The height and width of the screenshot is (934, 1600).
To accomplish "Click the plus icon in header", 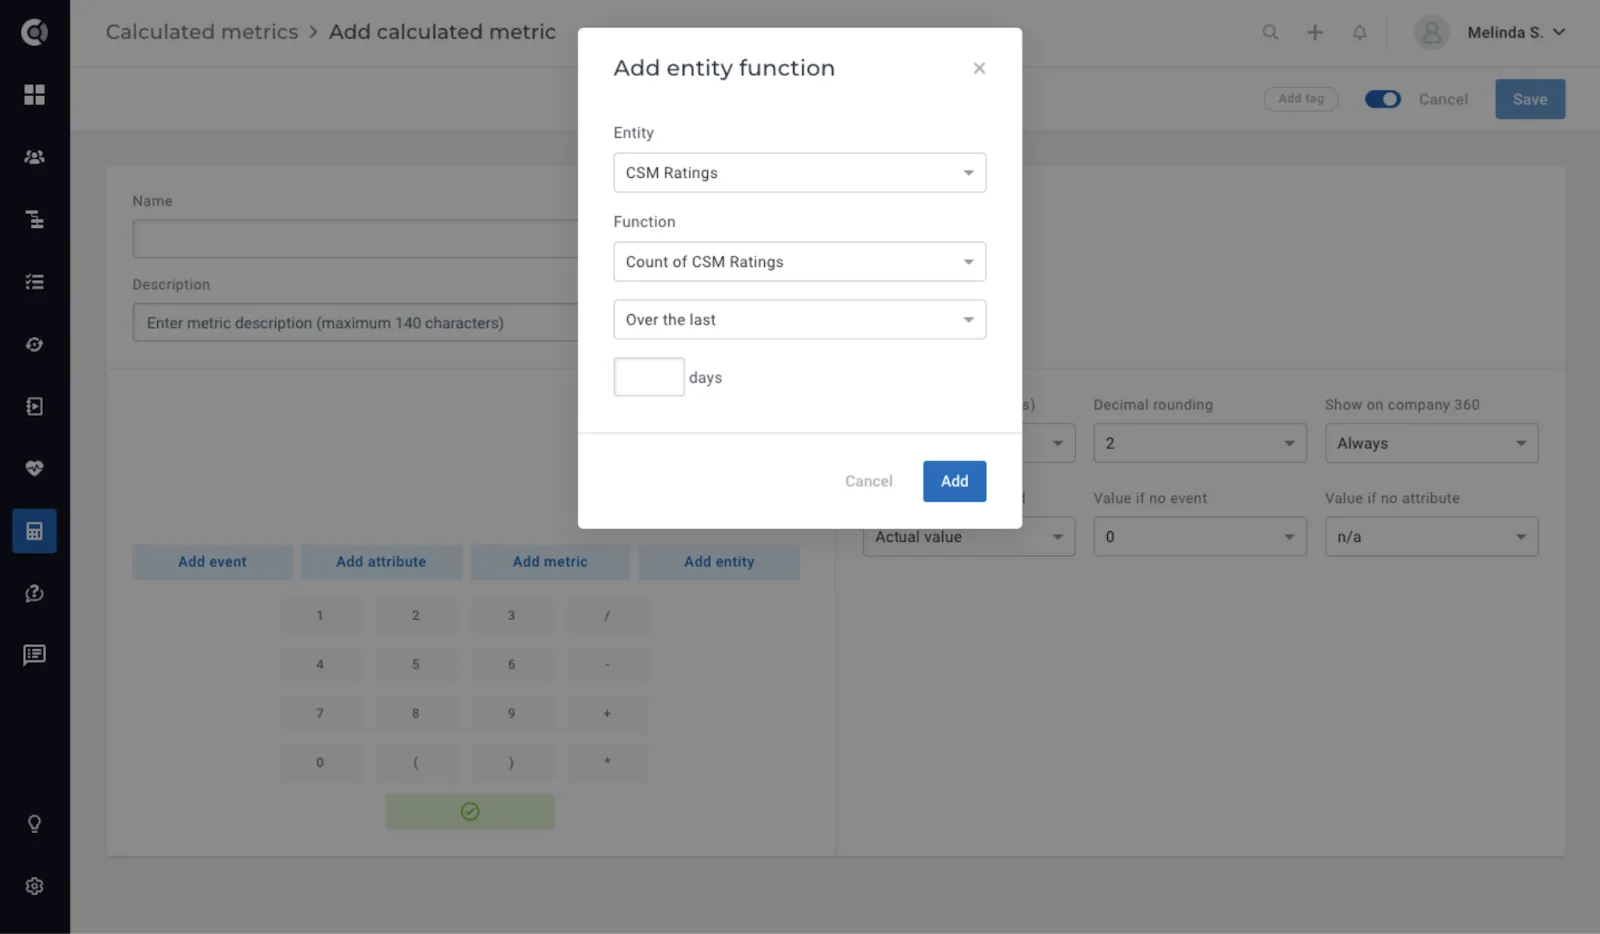I will (x=1315, y=32).
